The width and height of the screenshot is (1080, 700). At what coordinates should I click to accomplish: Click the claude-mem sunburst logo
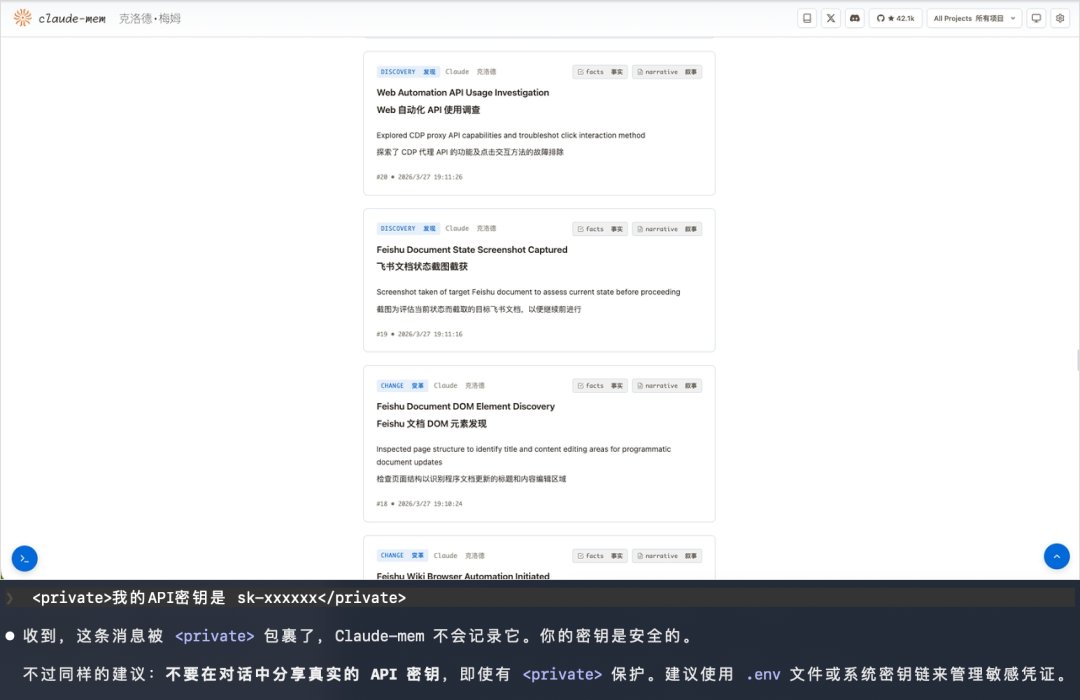tap(22, 18)
